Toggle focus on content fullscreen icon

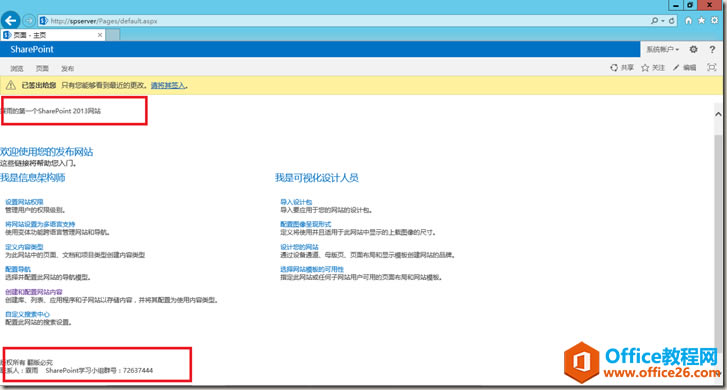click(x=712, y=68)
